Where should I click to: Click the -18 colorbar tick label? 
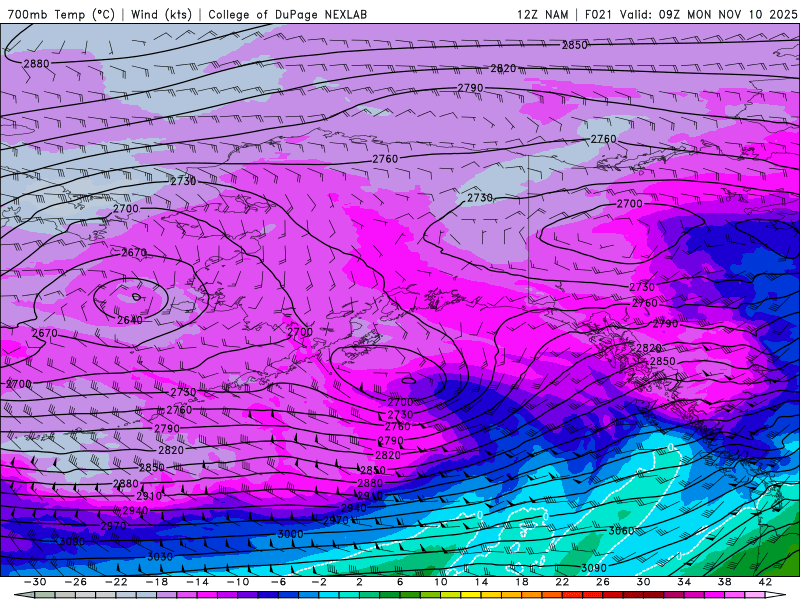157,582
